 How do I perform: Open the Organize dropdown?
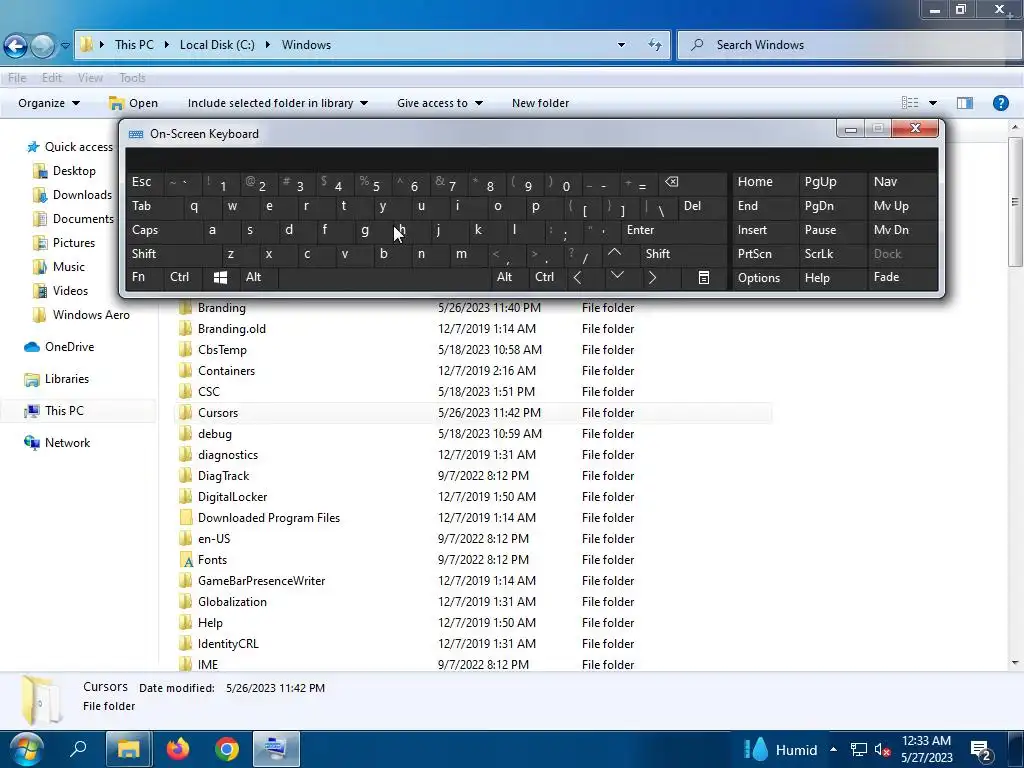point(49,103)
